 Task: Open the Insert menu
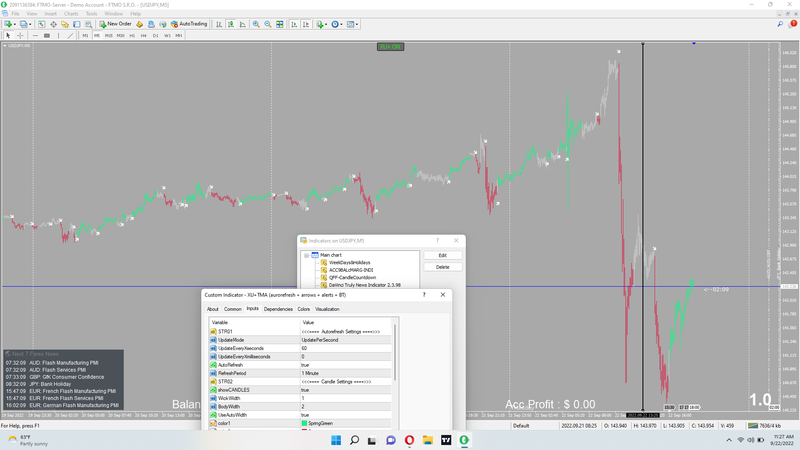tap(50, 13)
